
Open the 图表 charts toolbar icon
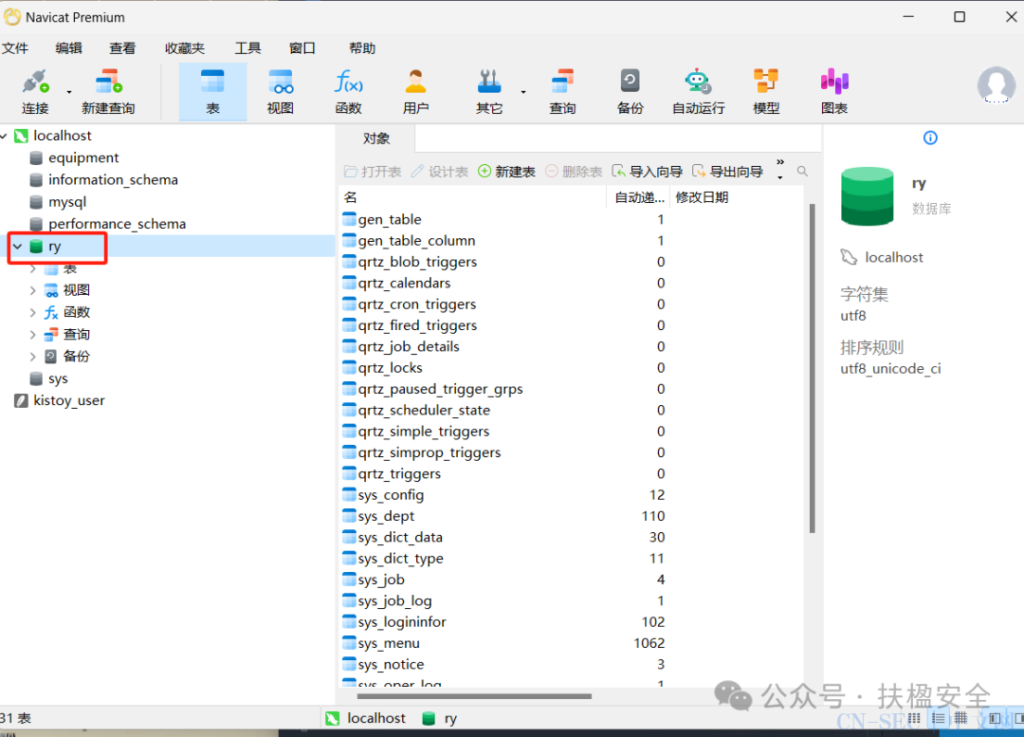click(x=834, y=91)
